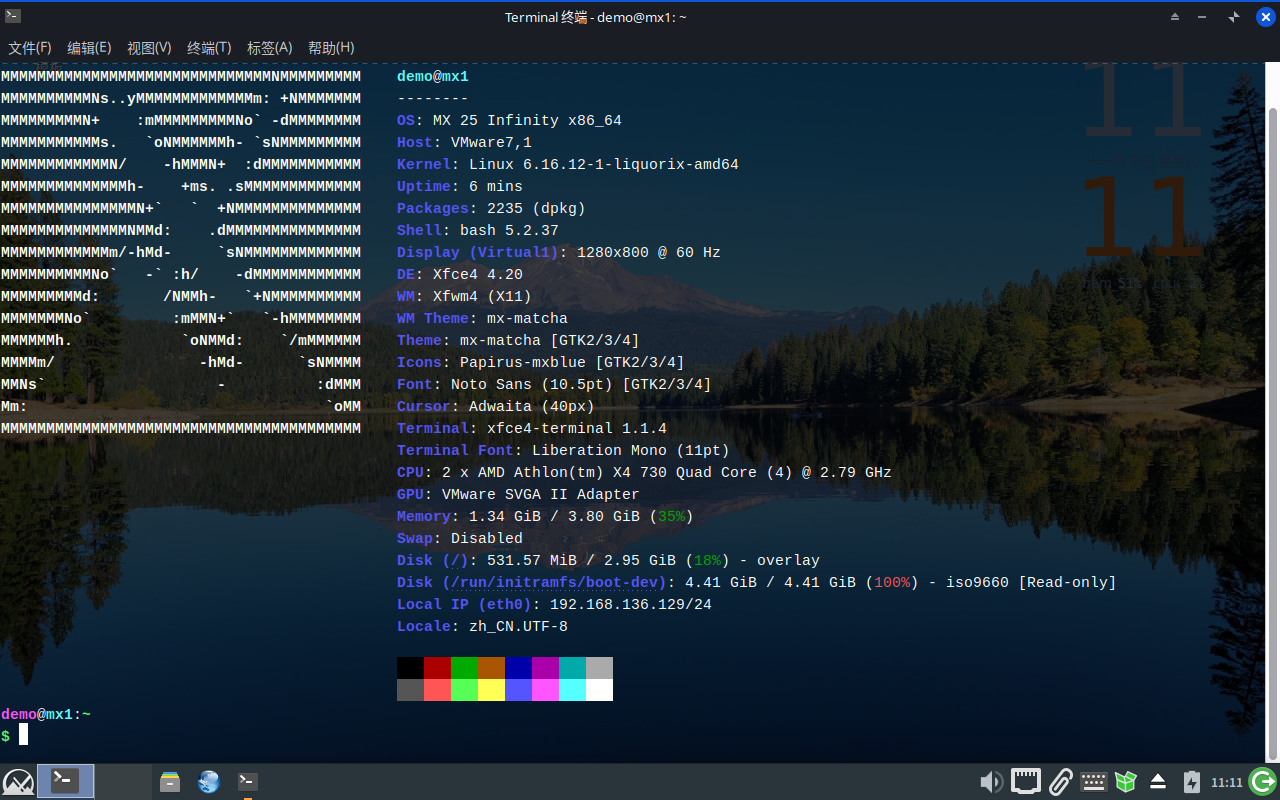Click the Packages line showing 2235 (dpkg)

(x=491, y=208)
